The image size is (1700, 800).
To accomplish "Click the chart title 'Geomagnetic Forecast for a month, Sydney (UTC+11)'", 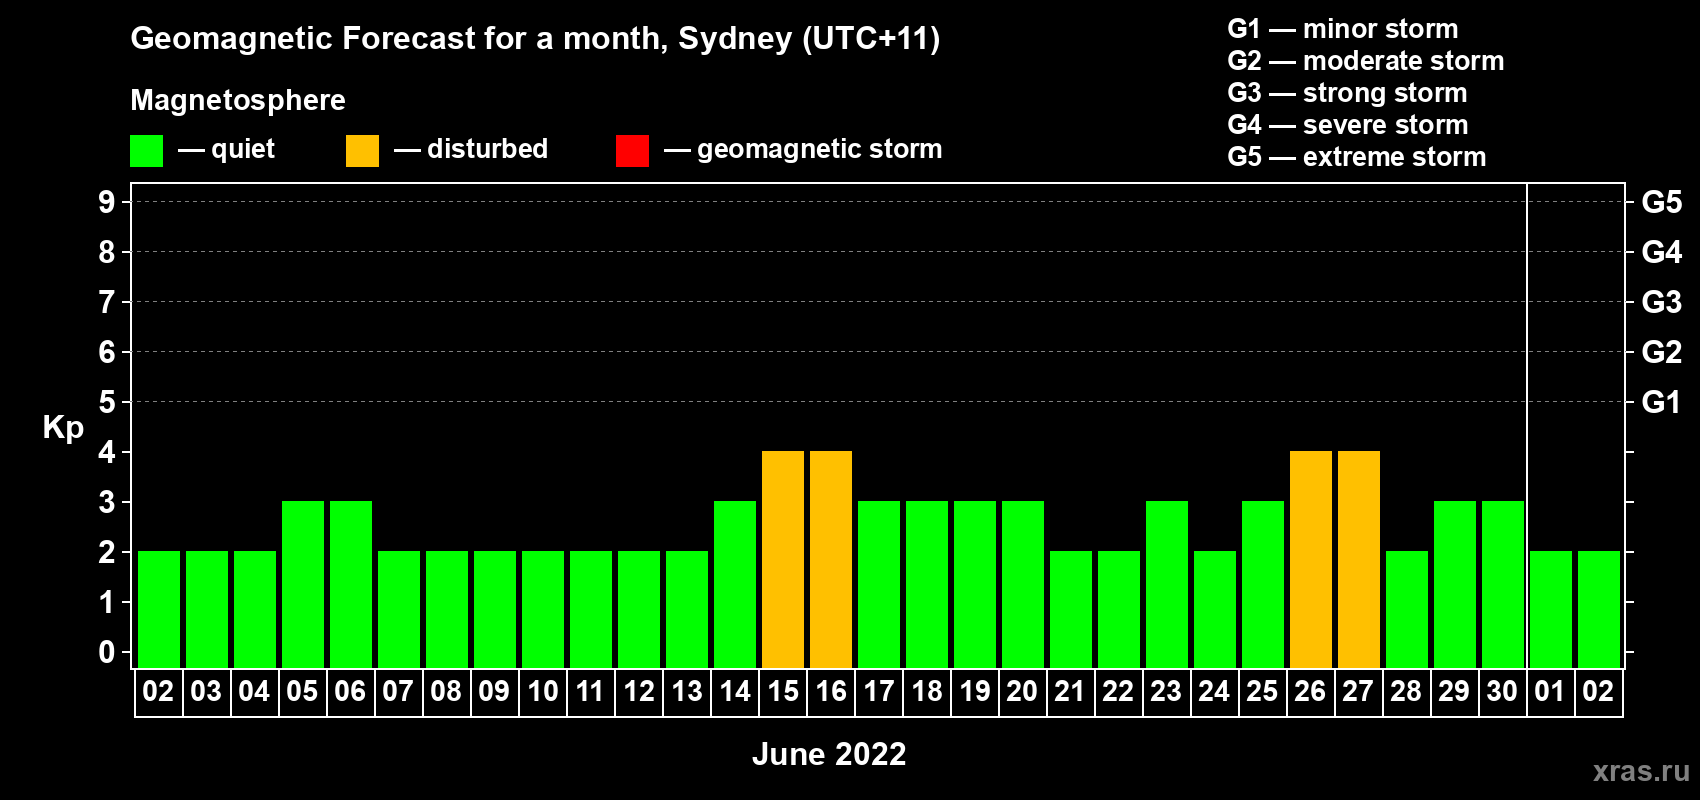I will coord(535,39).
